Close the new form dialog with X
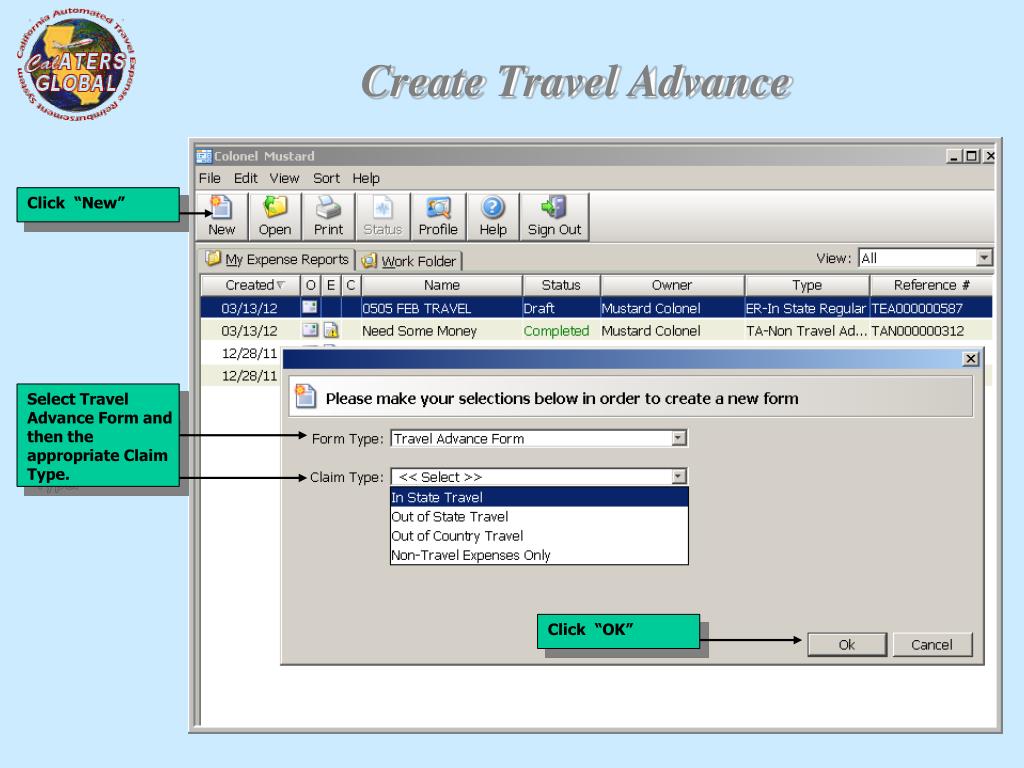The image size is (1024, 768). pyautogui.click(x=970, y=359)
